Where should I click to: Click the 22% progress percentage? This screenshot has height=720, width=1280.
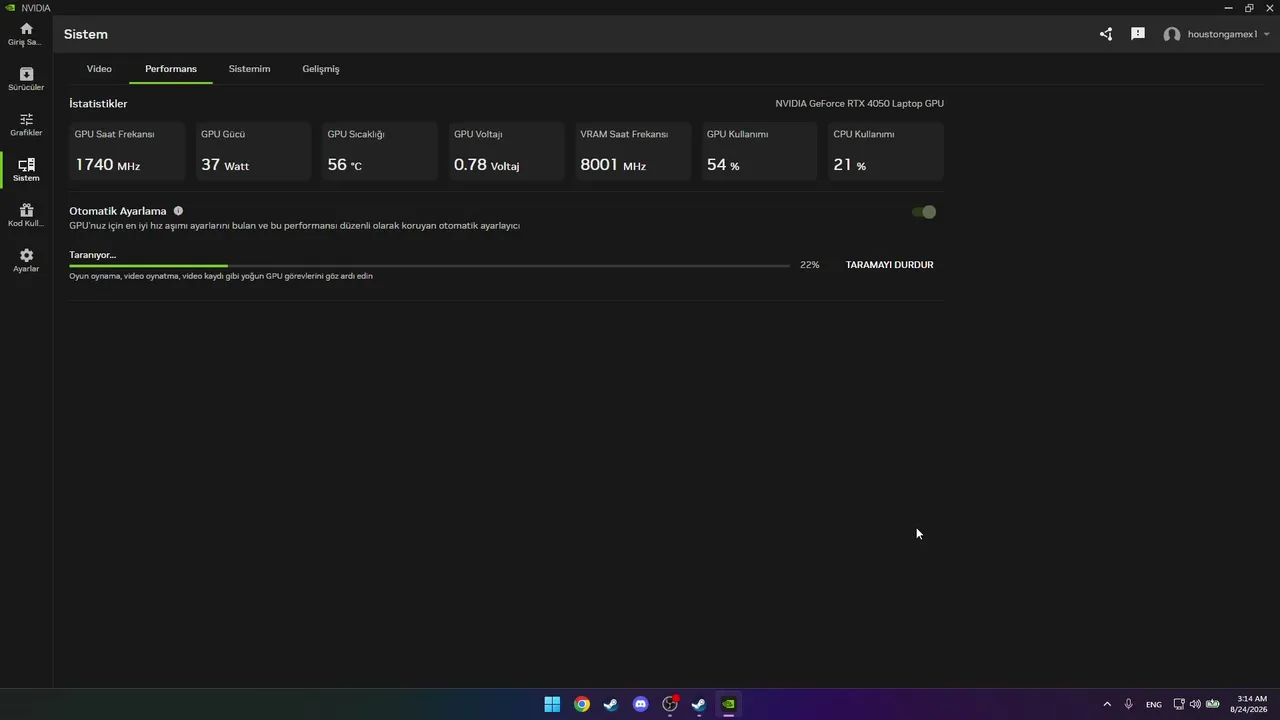810,265
